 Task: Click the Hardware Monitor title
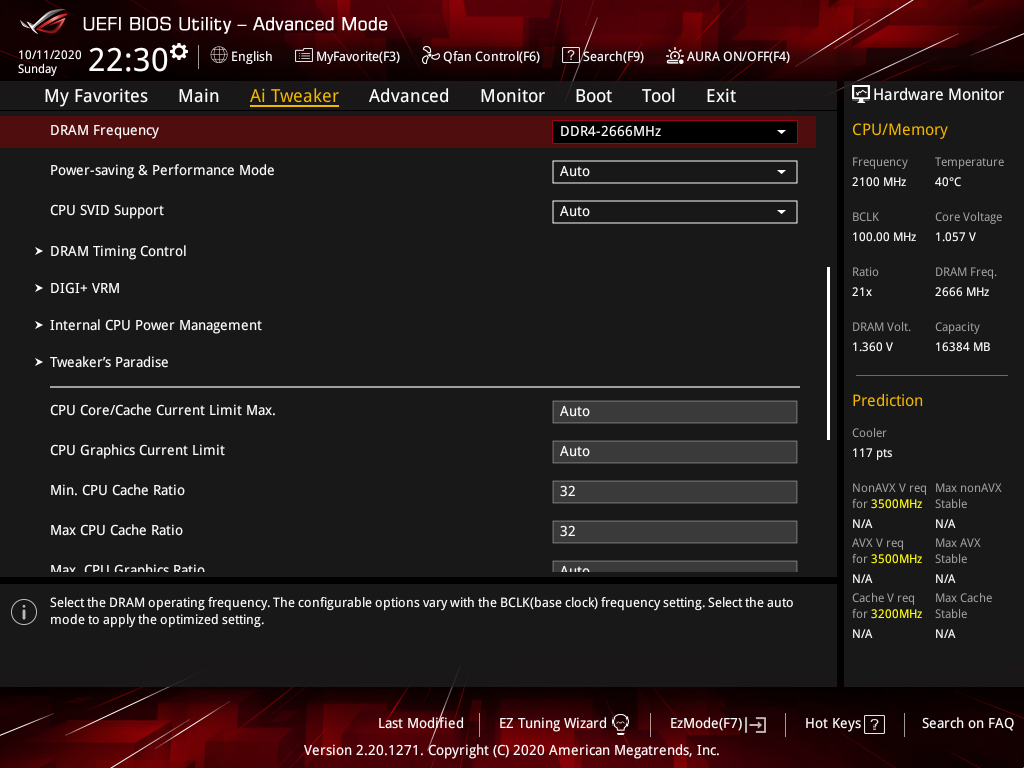tap(938, 95)
